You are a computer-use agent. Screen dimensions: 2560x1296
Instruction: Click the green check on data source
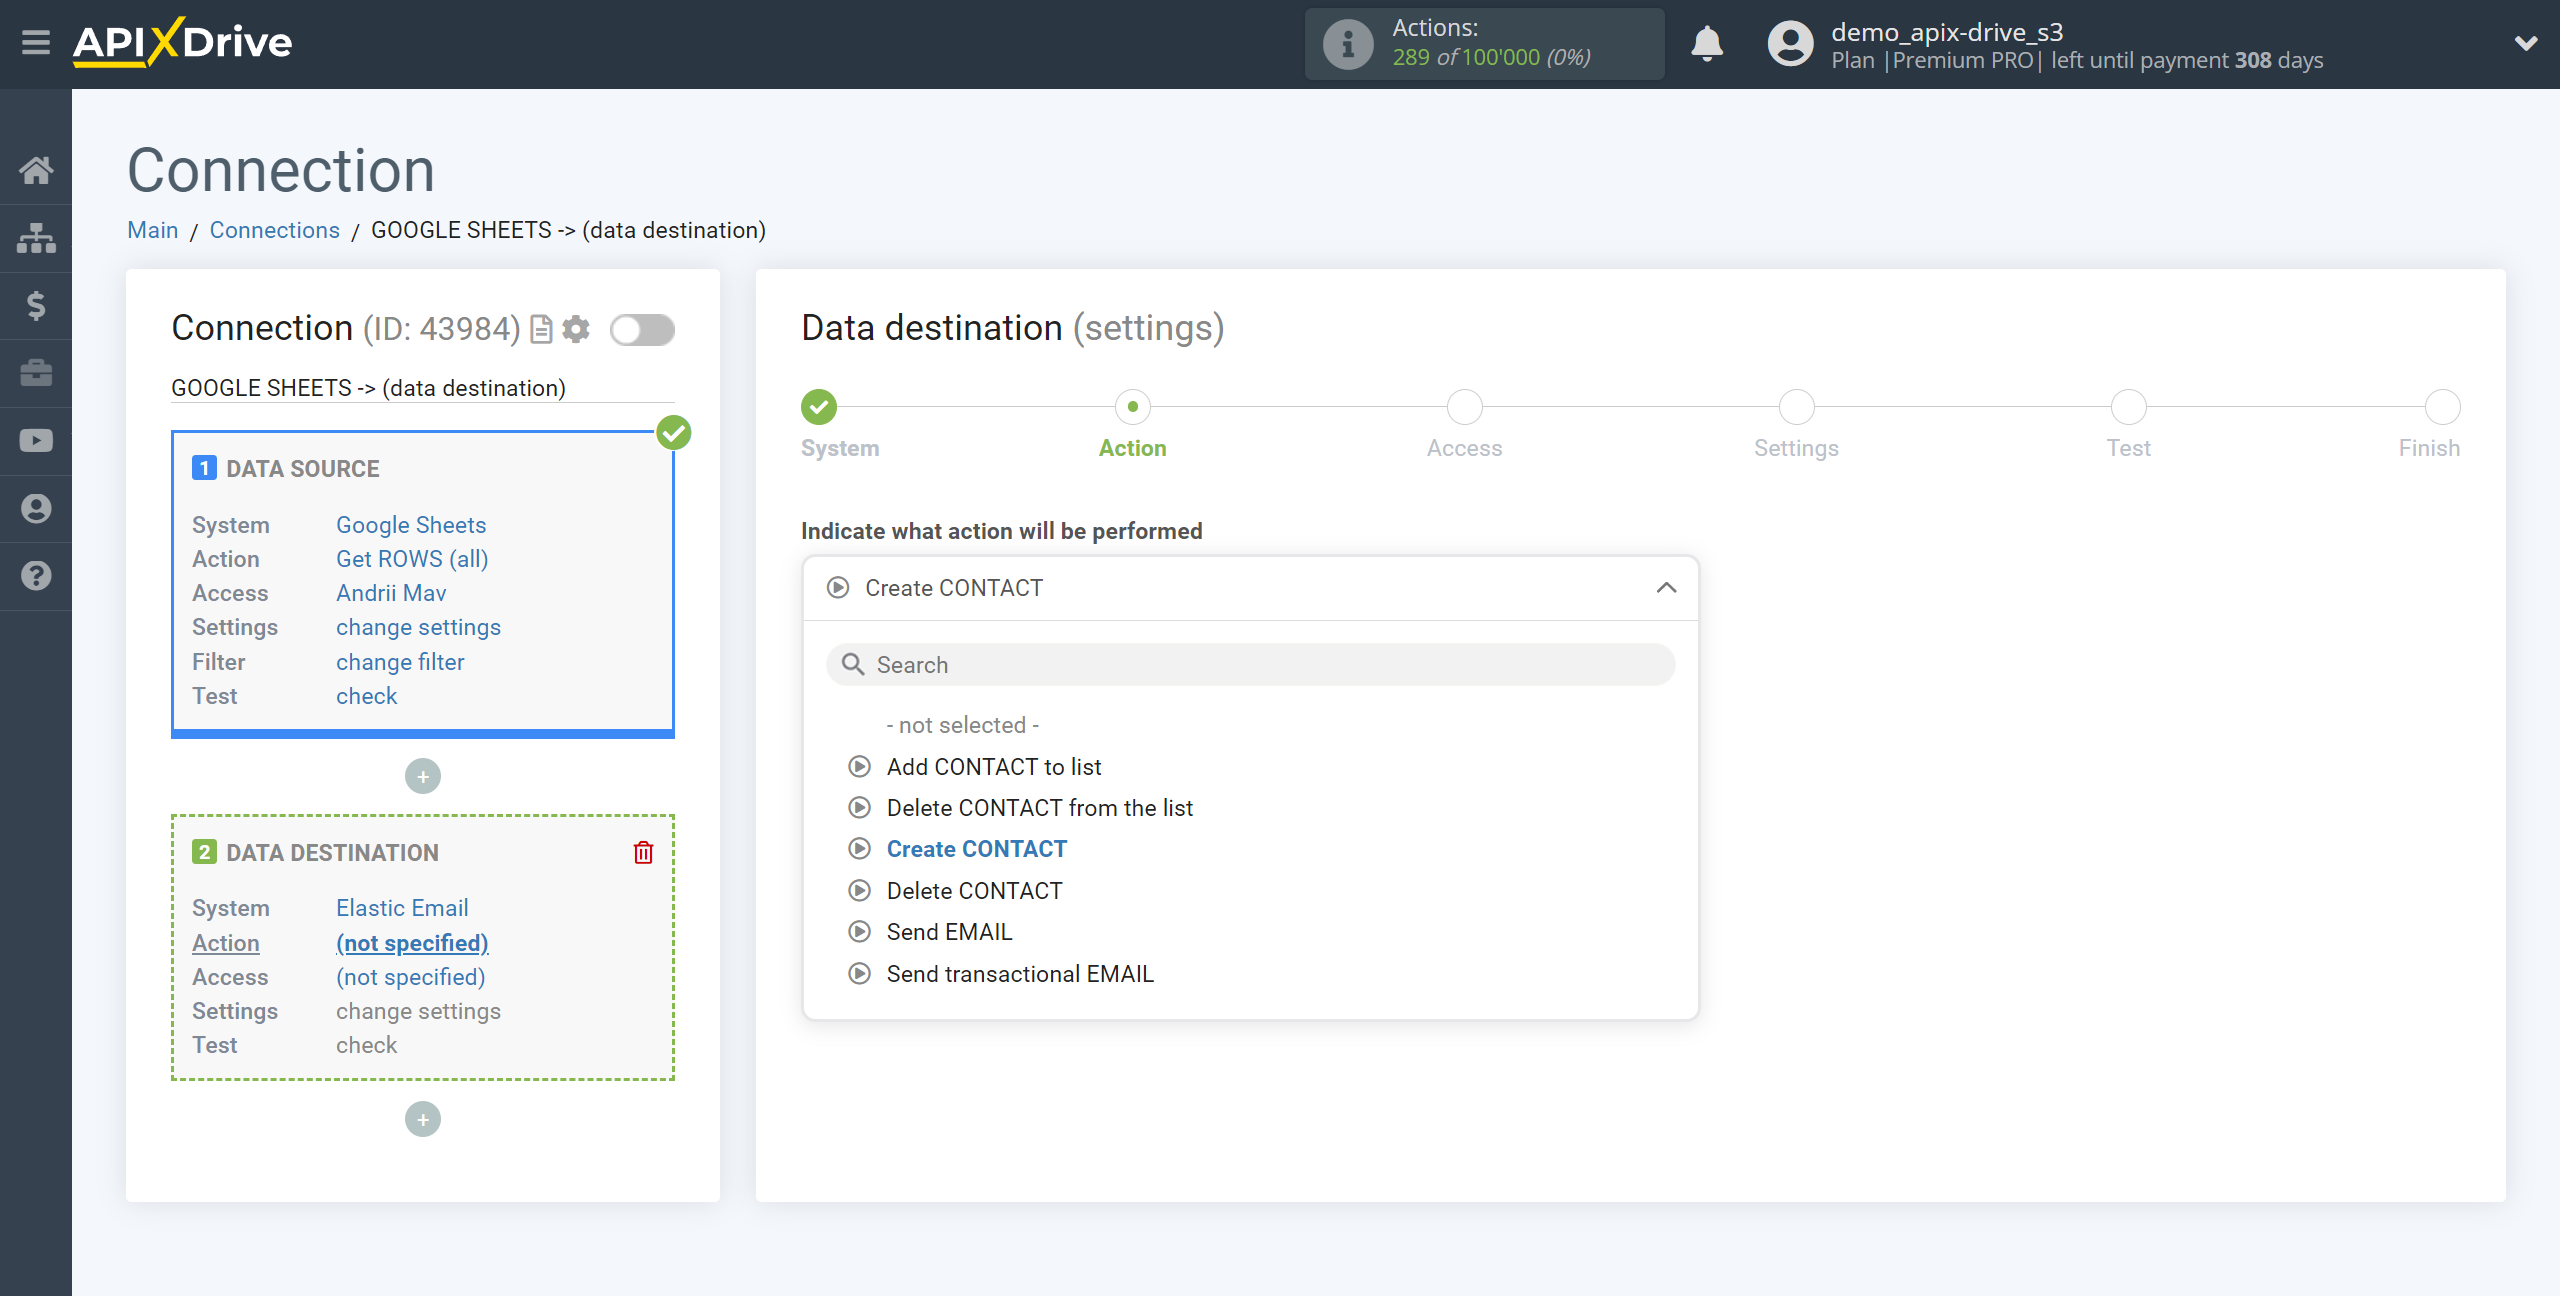pos(674,433)
